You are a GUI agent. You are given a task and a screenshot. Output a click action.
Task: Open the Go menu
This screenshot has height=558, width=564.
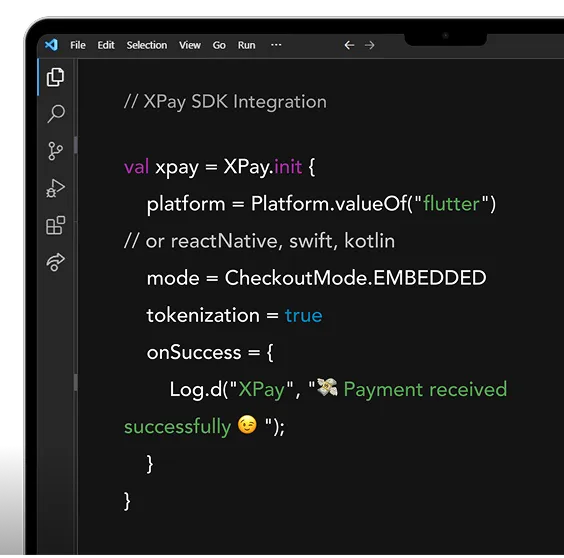(219, 45)
